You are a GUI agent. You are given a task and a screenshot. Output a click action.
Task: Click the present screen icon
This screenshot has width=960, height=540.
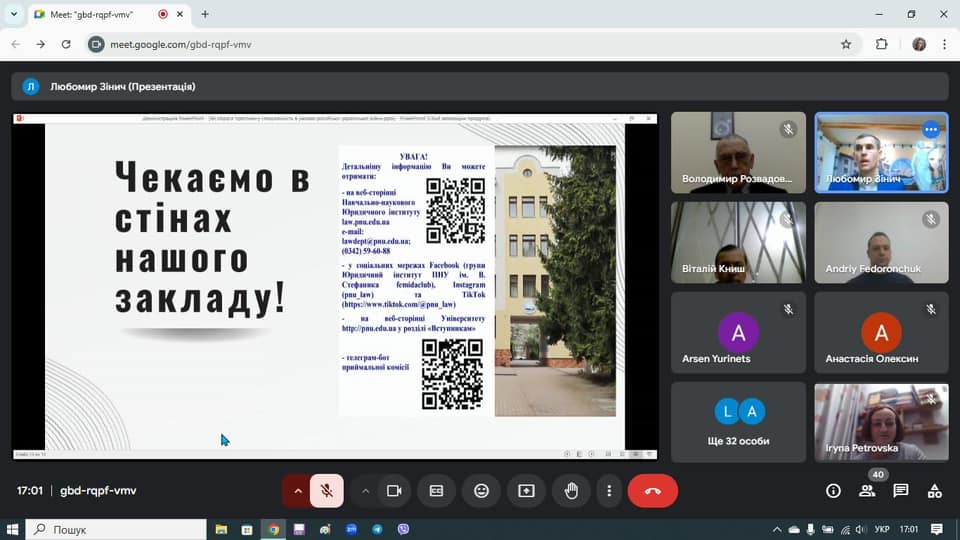tap(527, 491)
